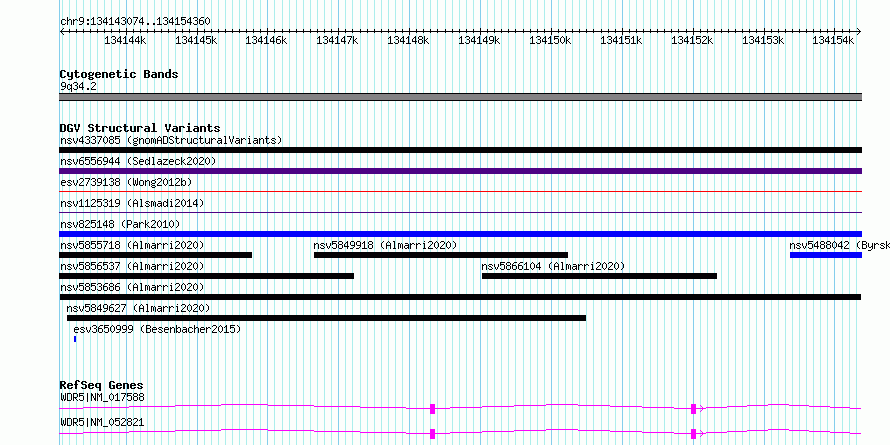Select the blue nsv825148 variant bar
The height and width of the screenshot is (445, 890).
[x=460, y=234]
